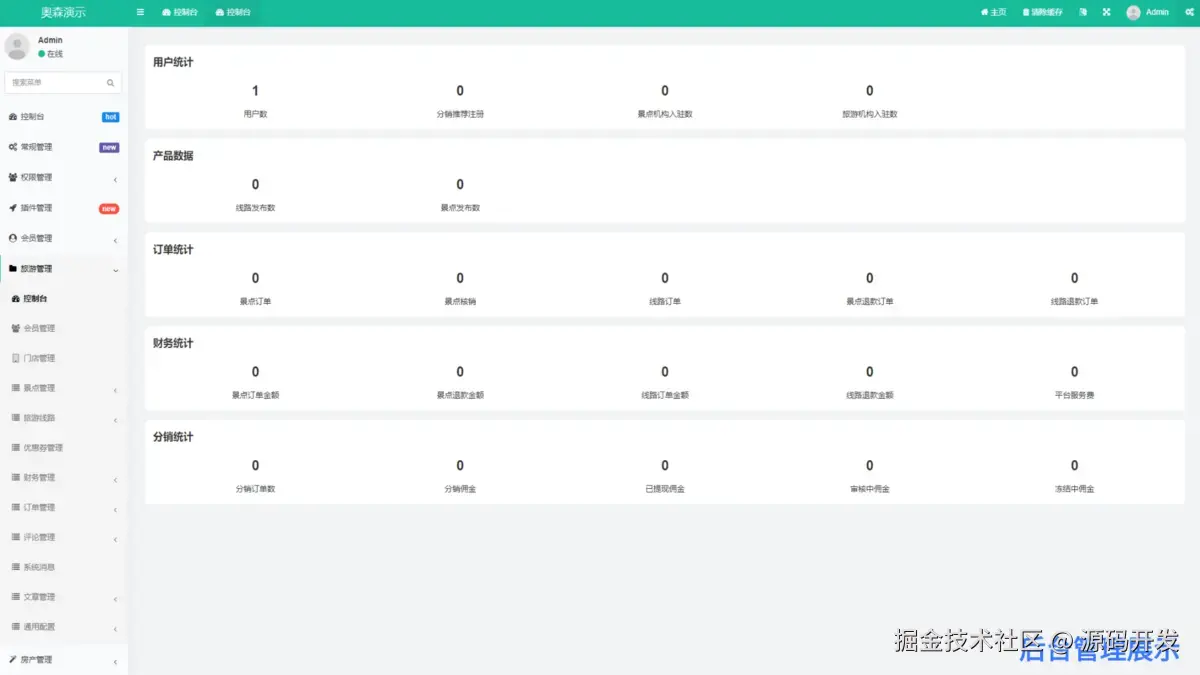
Task: Click the tablet icon for 门店管理
Action: click(x=16, y=358)
